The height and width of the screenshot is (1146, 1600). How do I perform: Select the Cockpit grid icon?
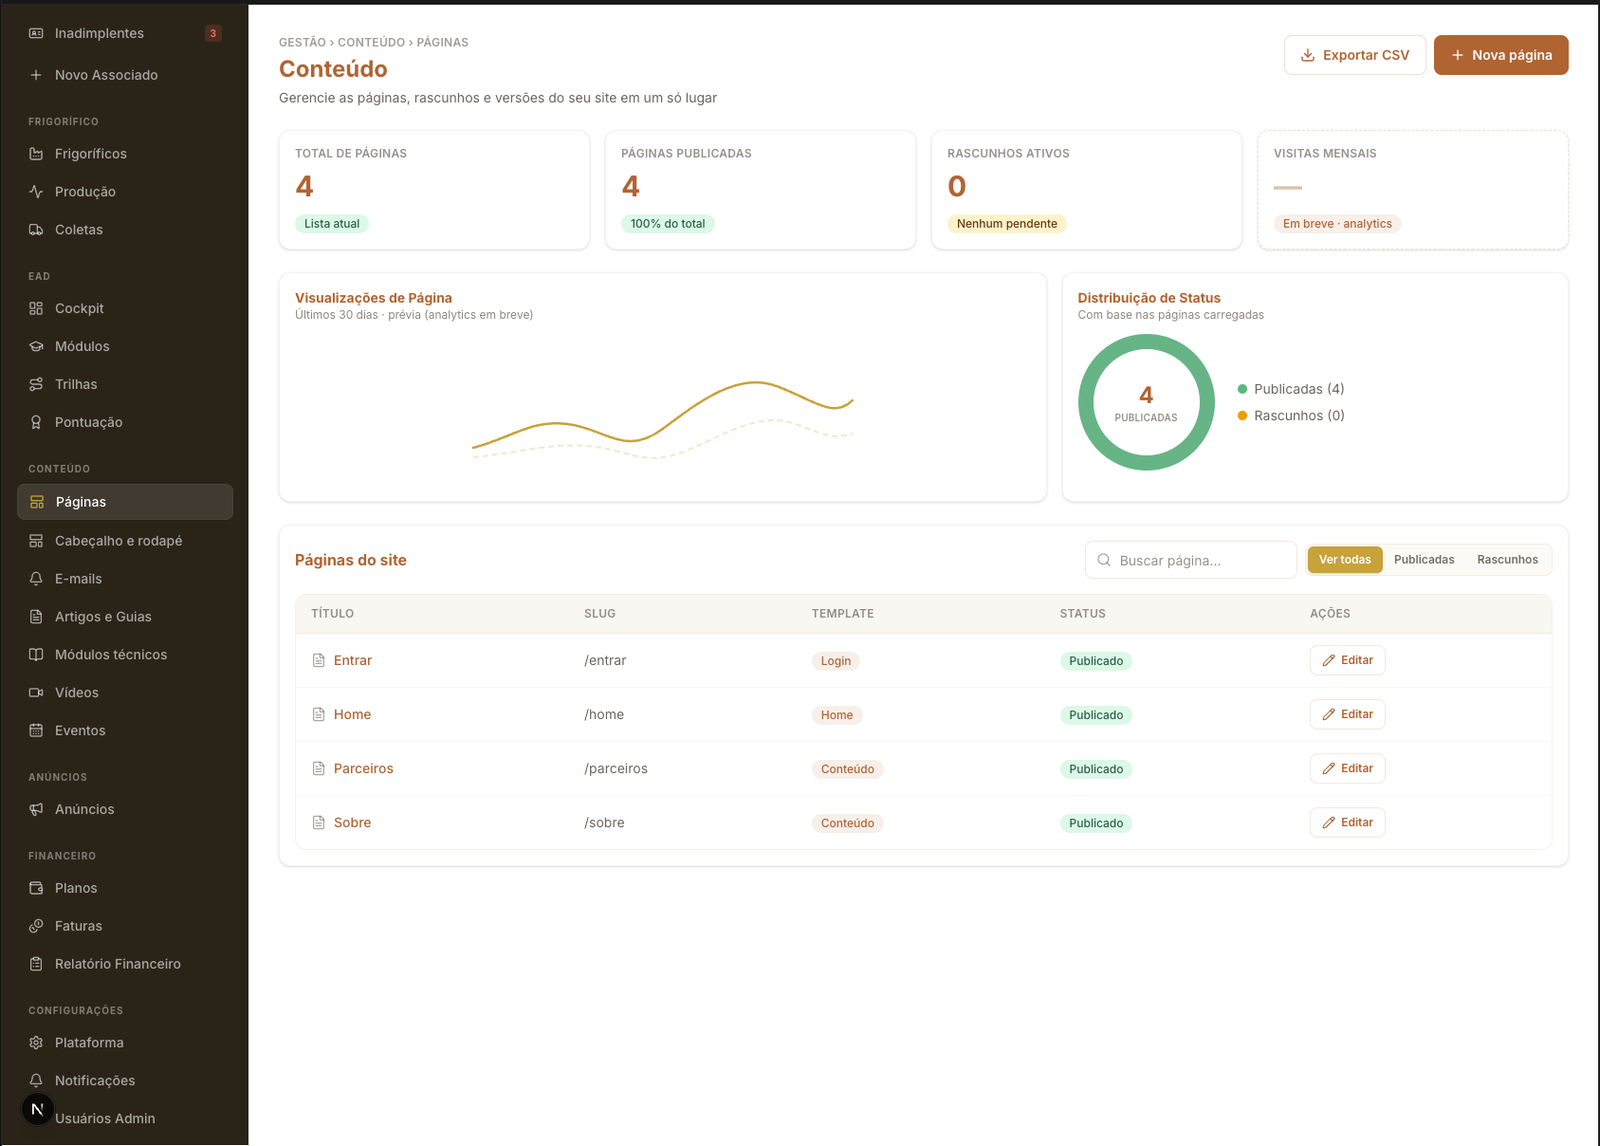point(36,309)
